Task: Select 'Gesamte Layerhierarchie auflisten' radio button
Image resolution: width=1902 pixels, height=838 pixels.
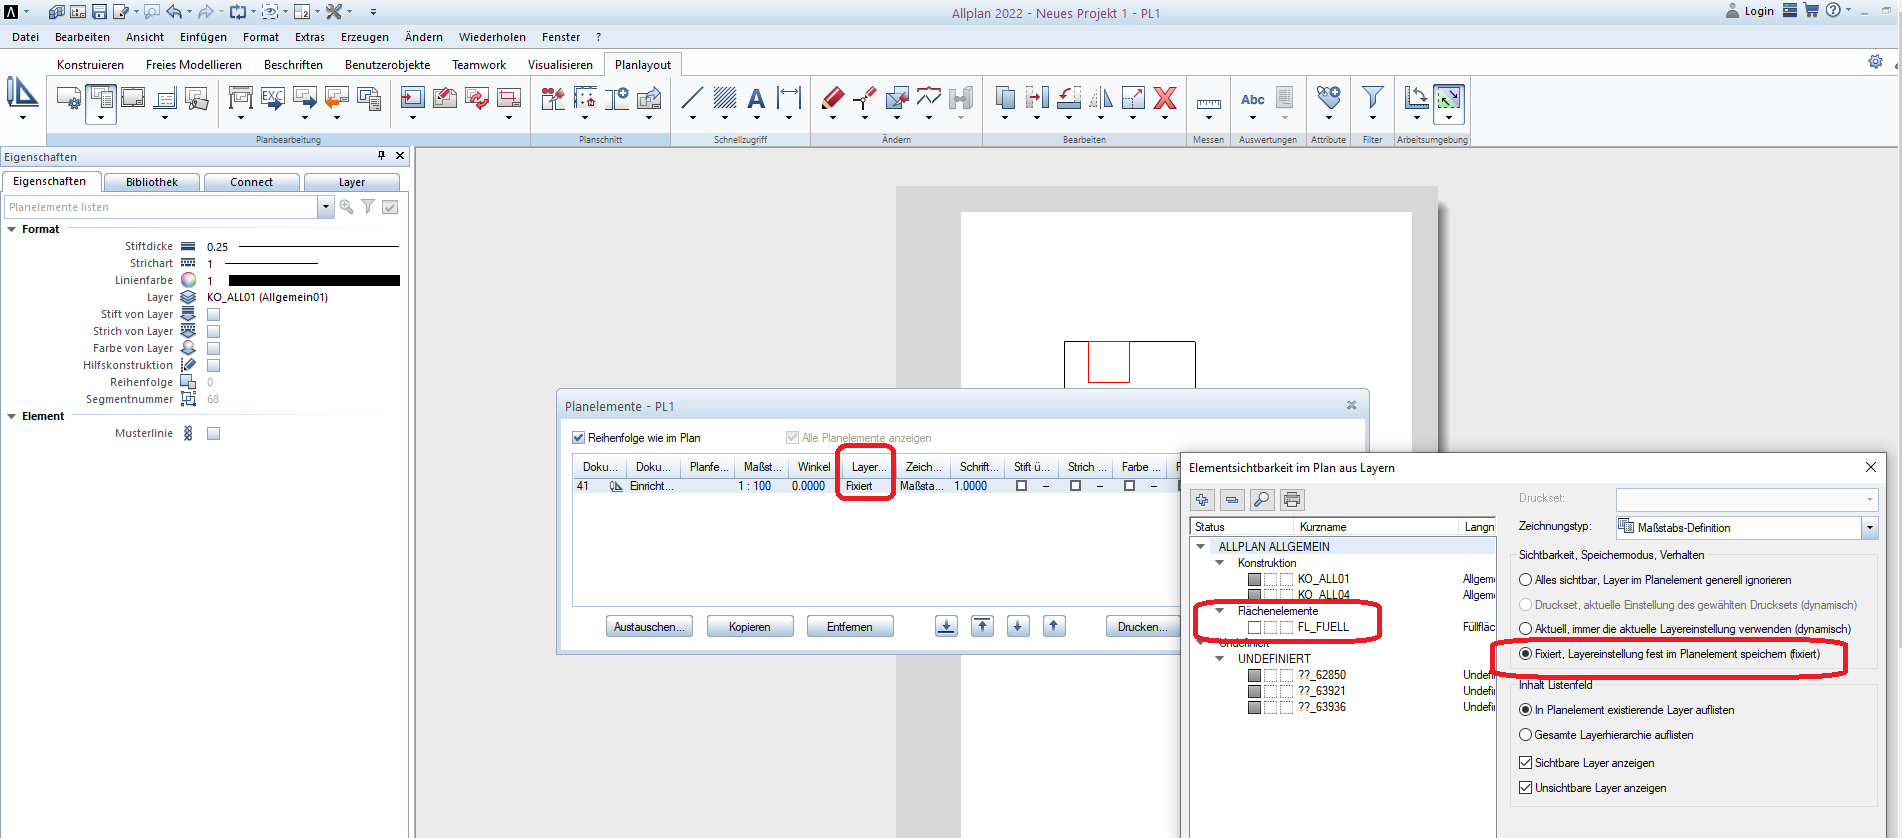Action: coord(1526,735)
